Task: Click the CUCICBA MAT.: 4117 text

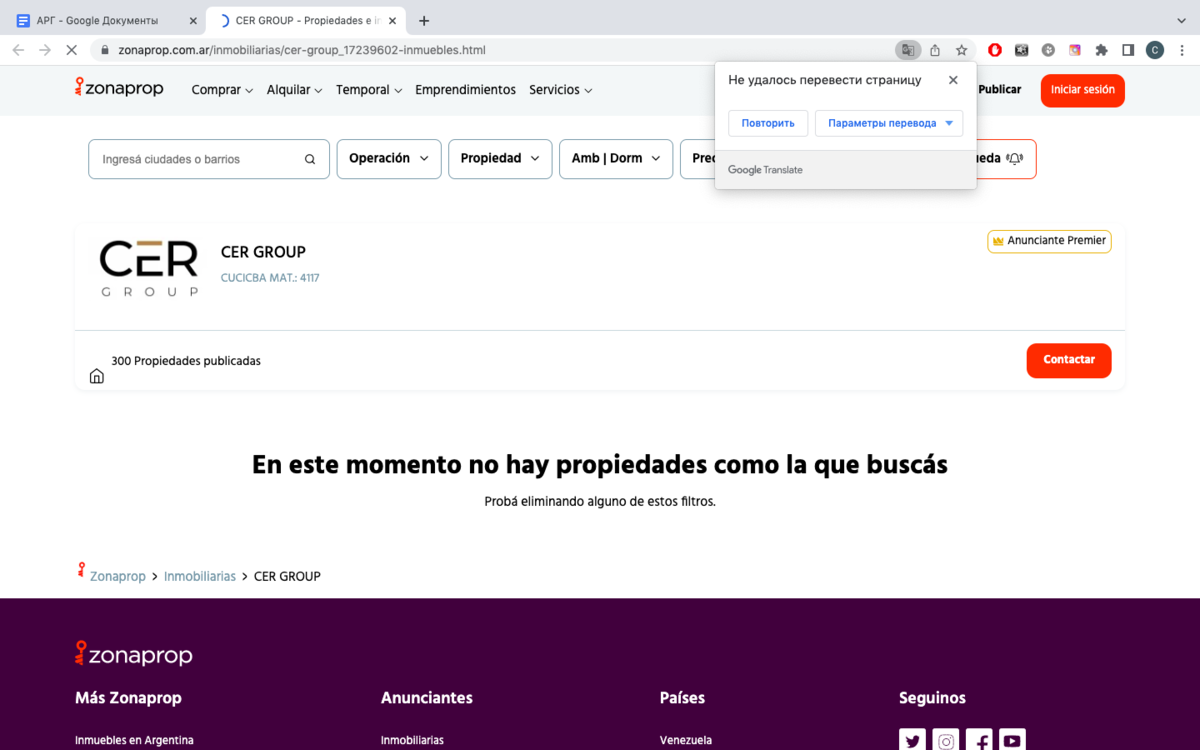Action: (x=270, y=278)
